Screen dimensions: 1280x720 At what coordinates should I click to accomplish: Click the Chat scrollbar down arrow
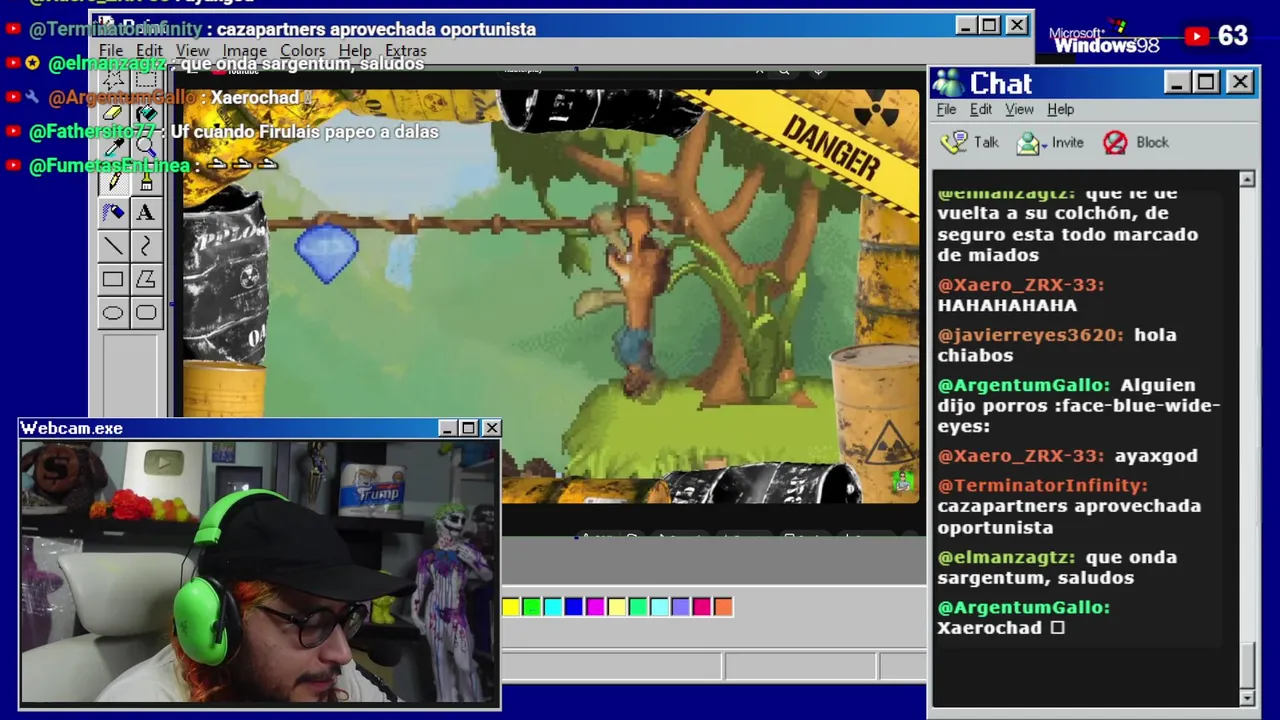[x=1247, y=697]
